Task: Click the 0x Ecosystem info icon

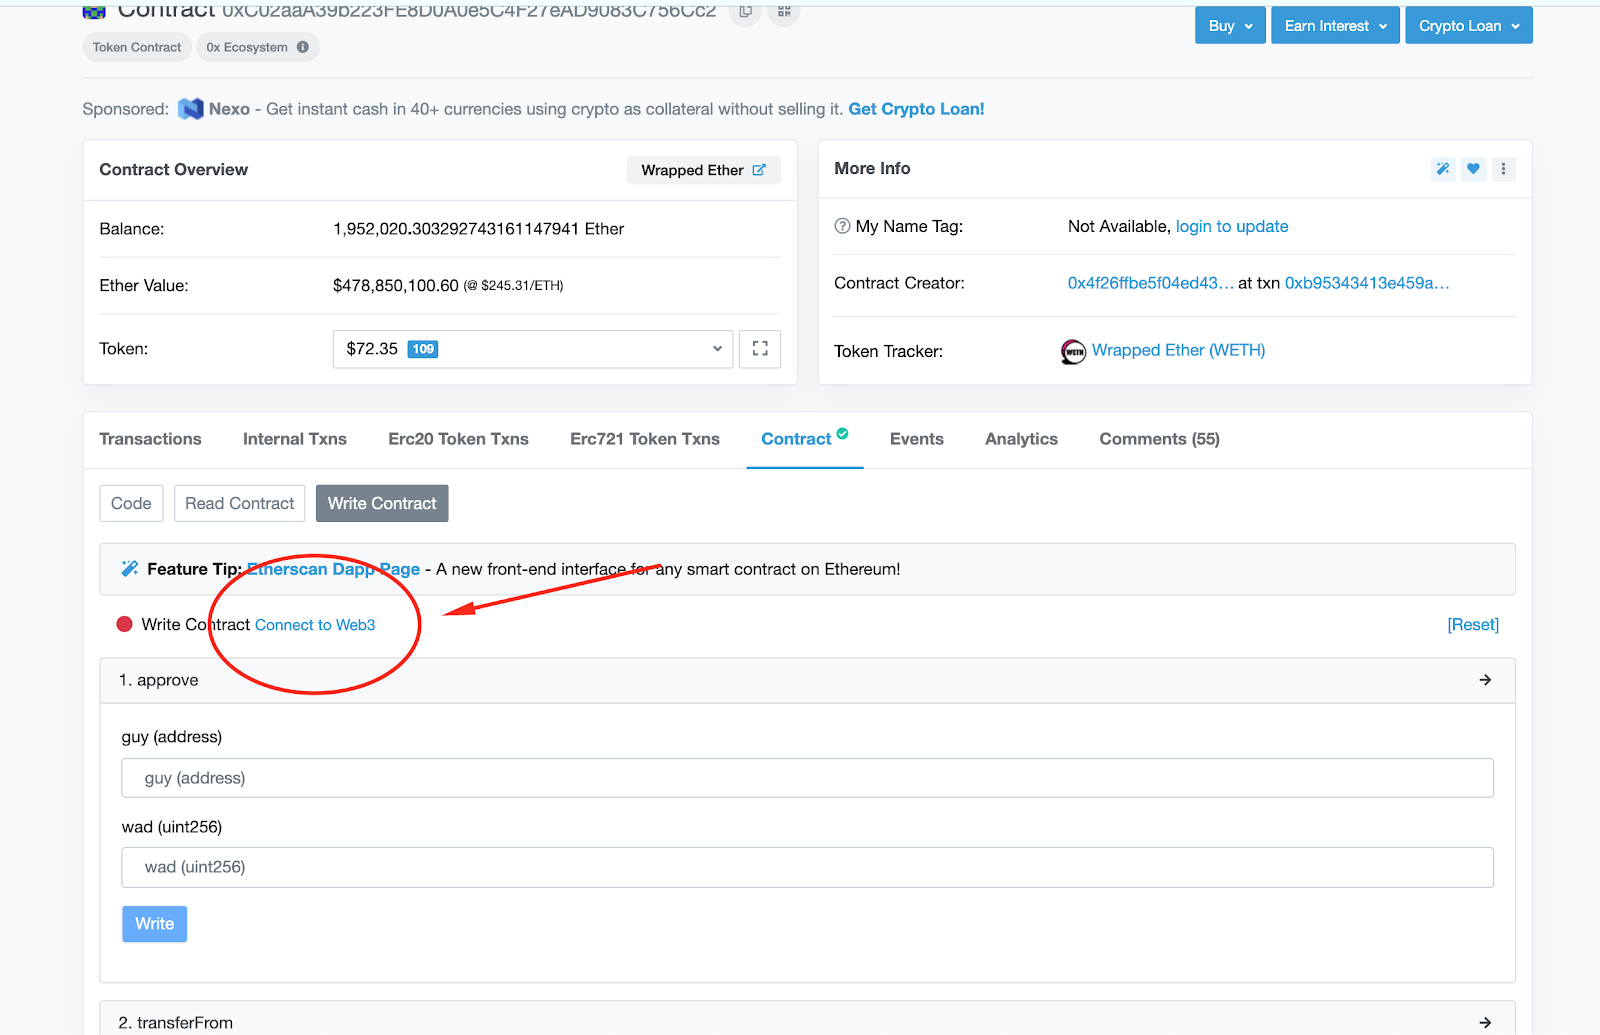Action: pyautogui.click(x=303, y=47)
